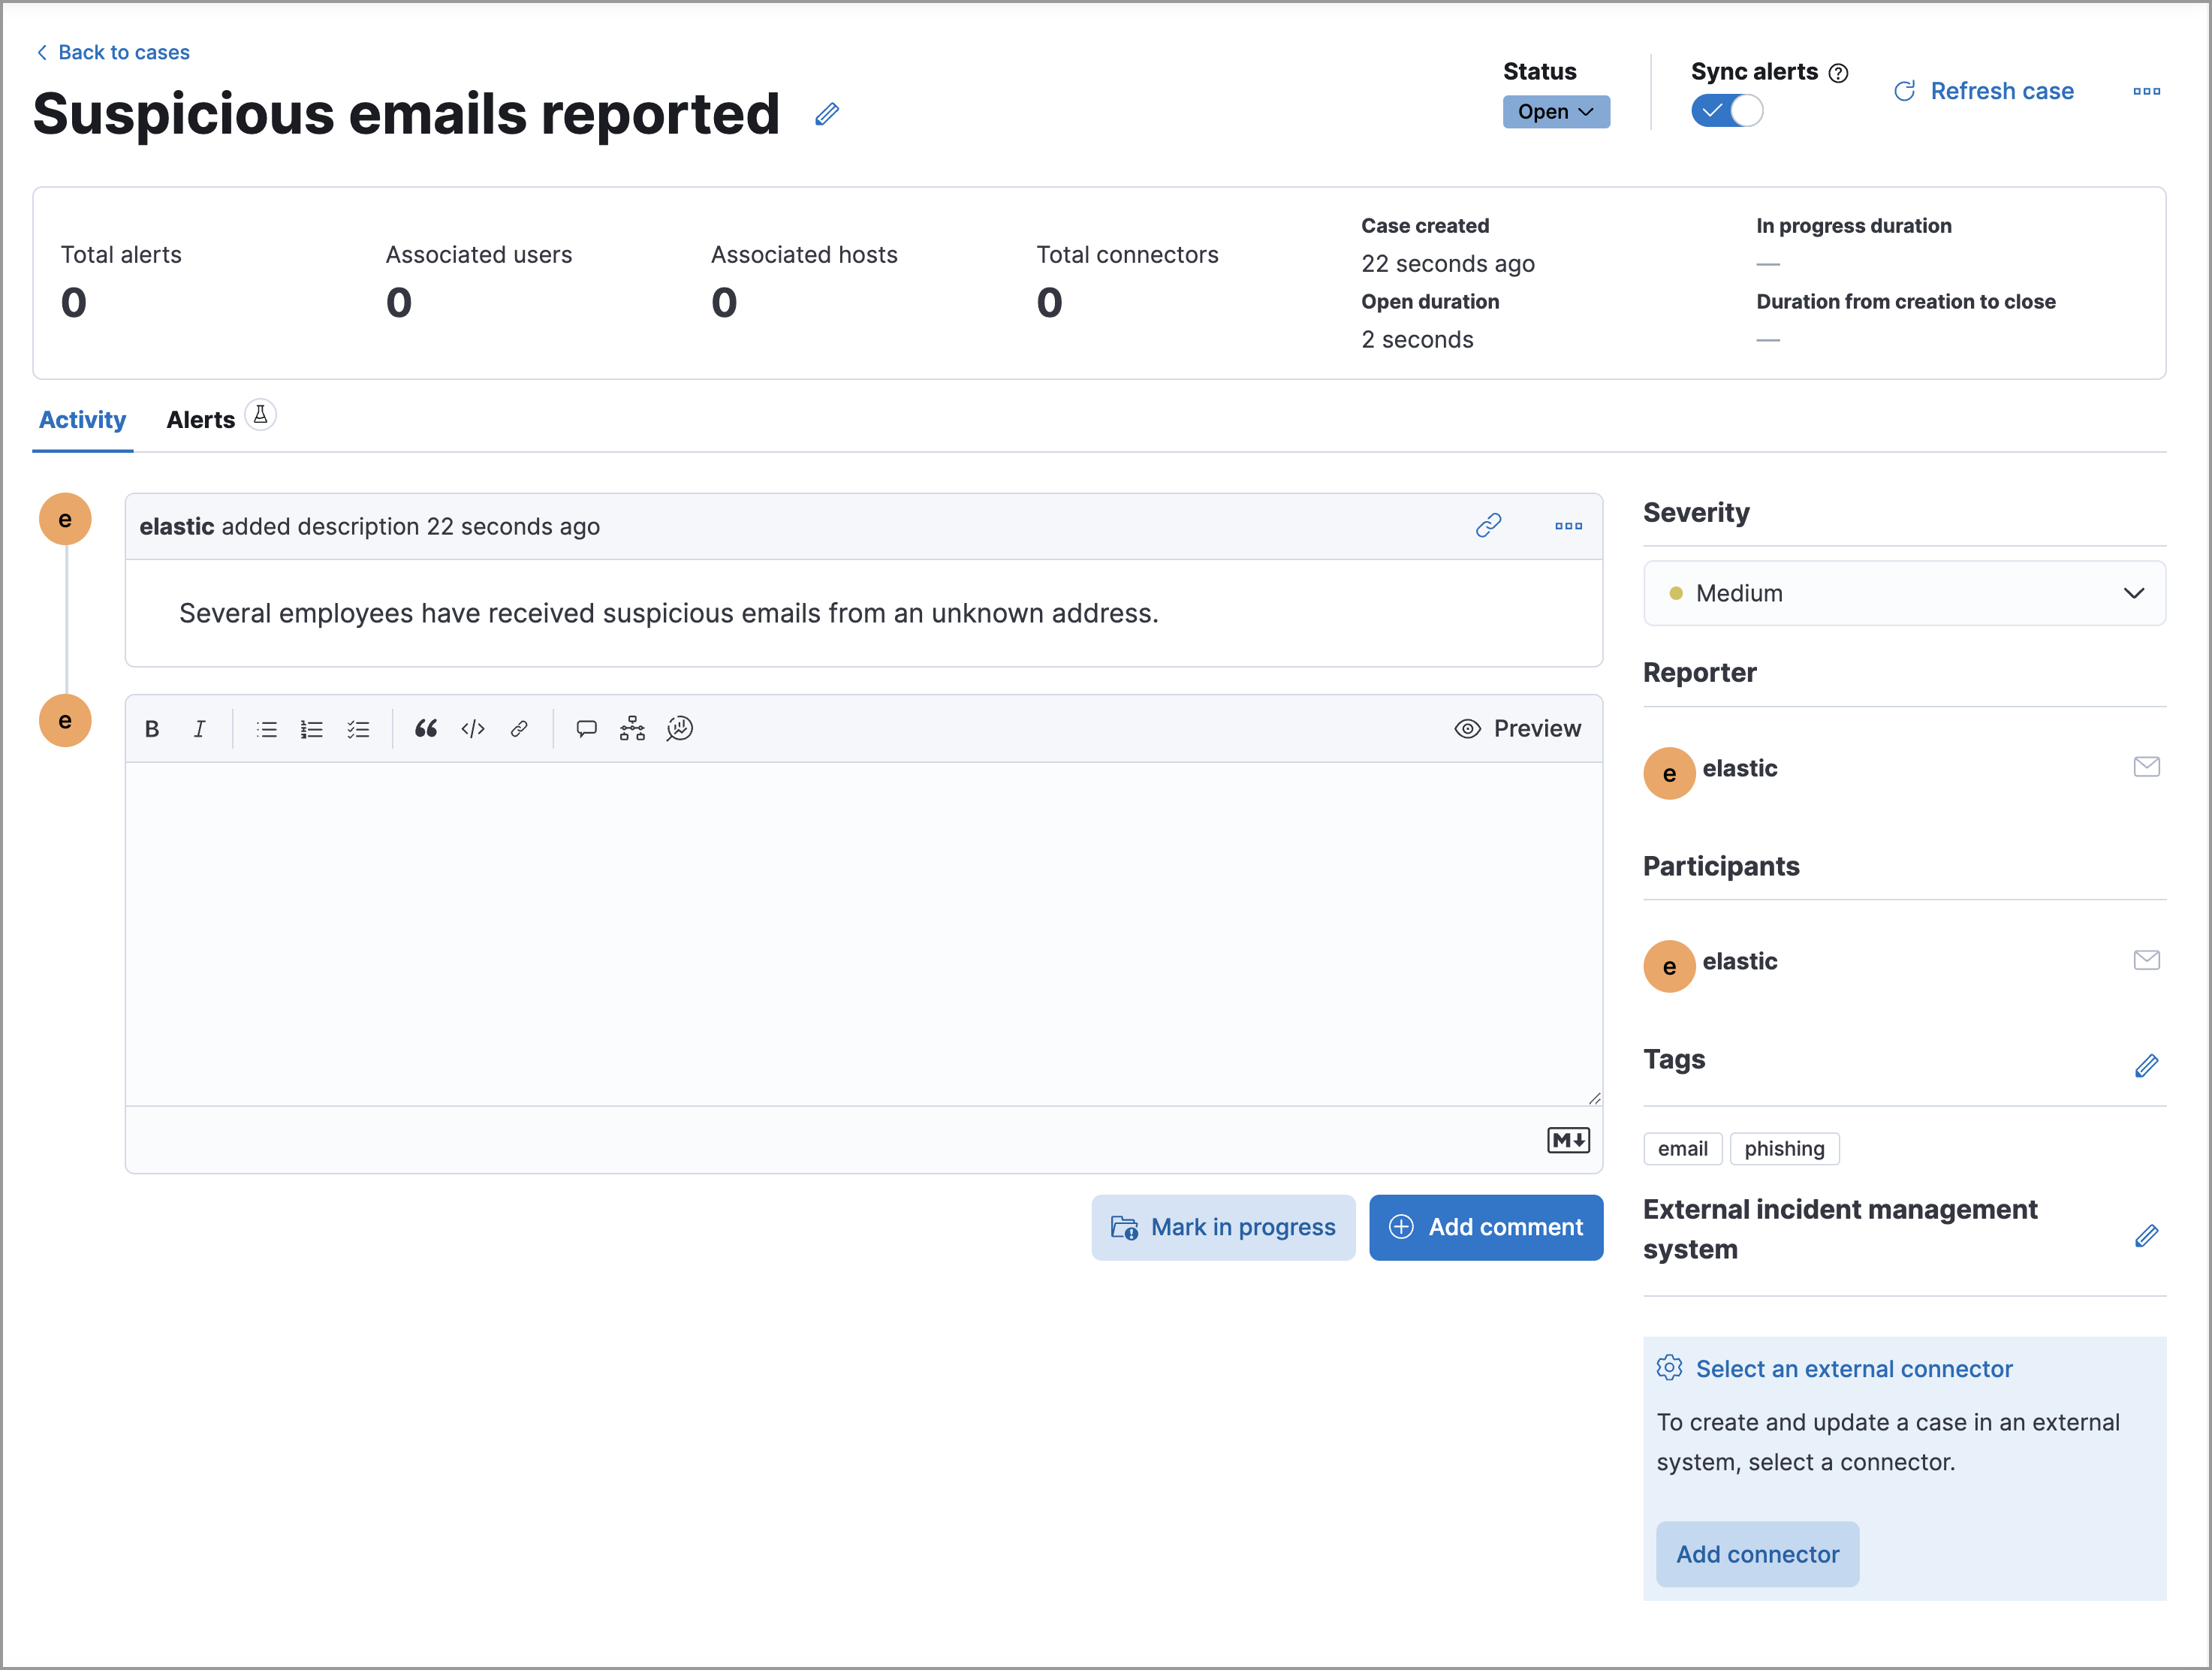2212x1670 pixels.
Task: Expand the Severity Medium dropdown
Action: 1903,593
